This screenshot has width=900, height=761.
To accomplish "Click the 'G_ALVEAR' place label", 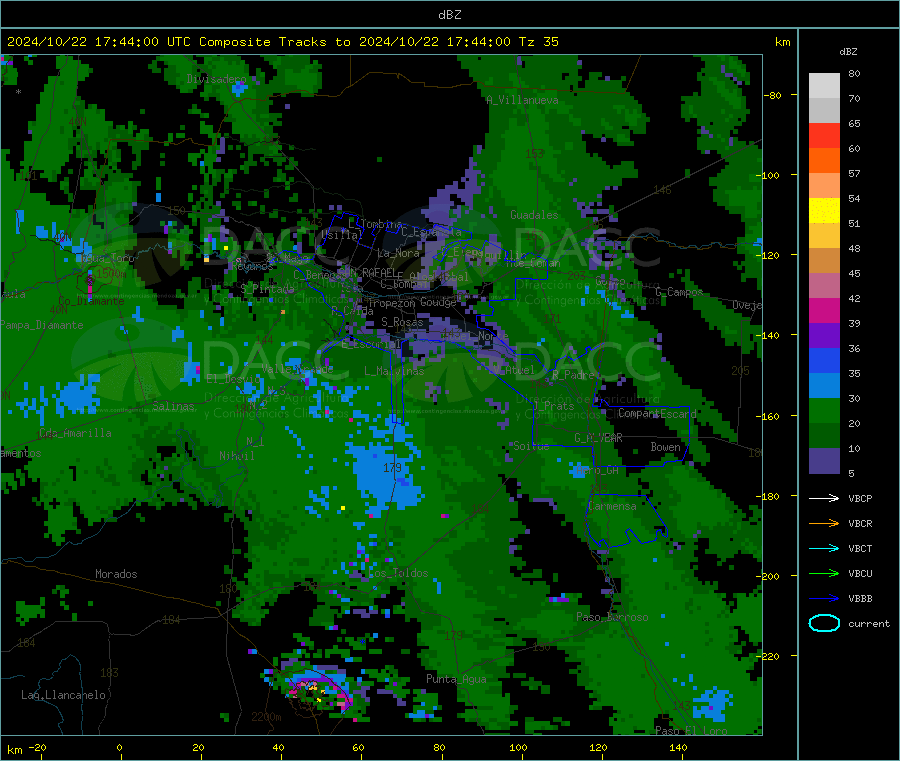I will tap(598, 437).
